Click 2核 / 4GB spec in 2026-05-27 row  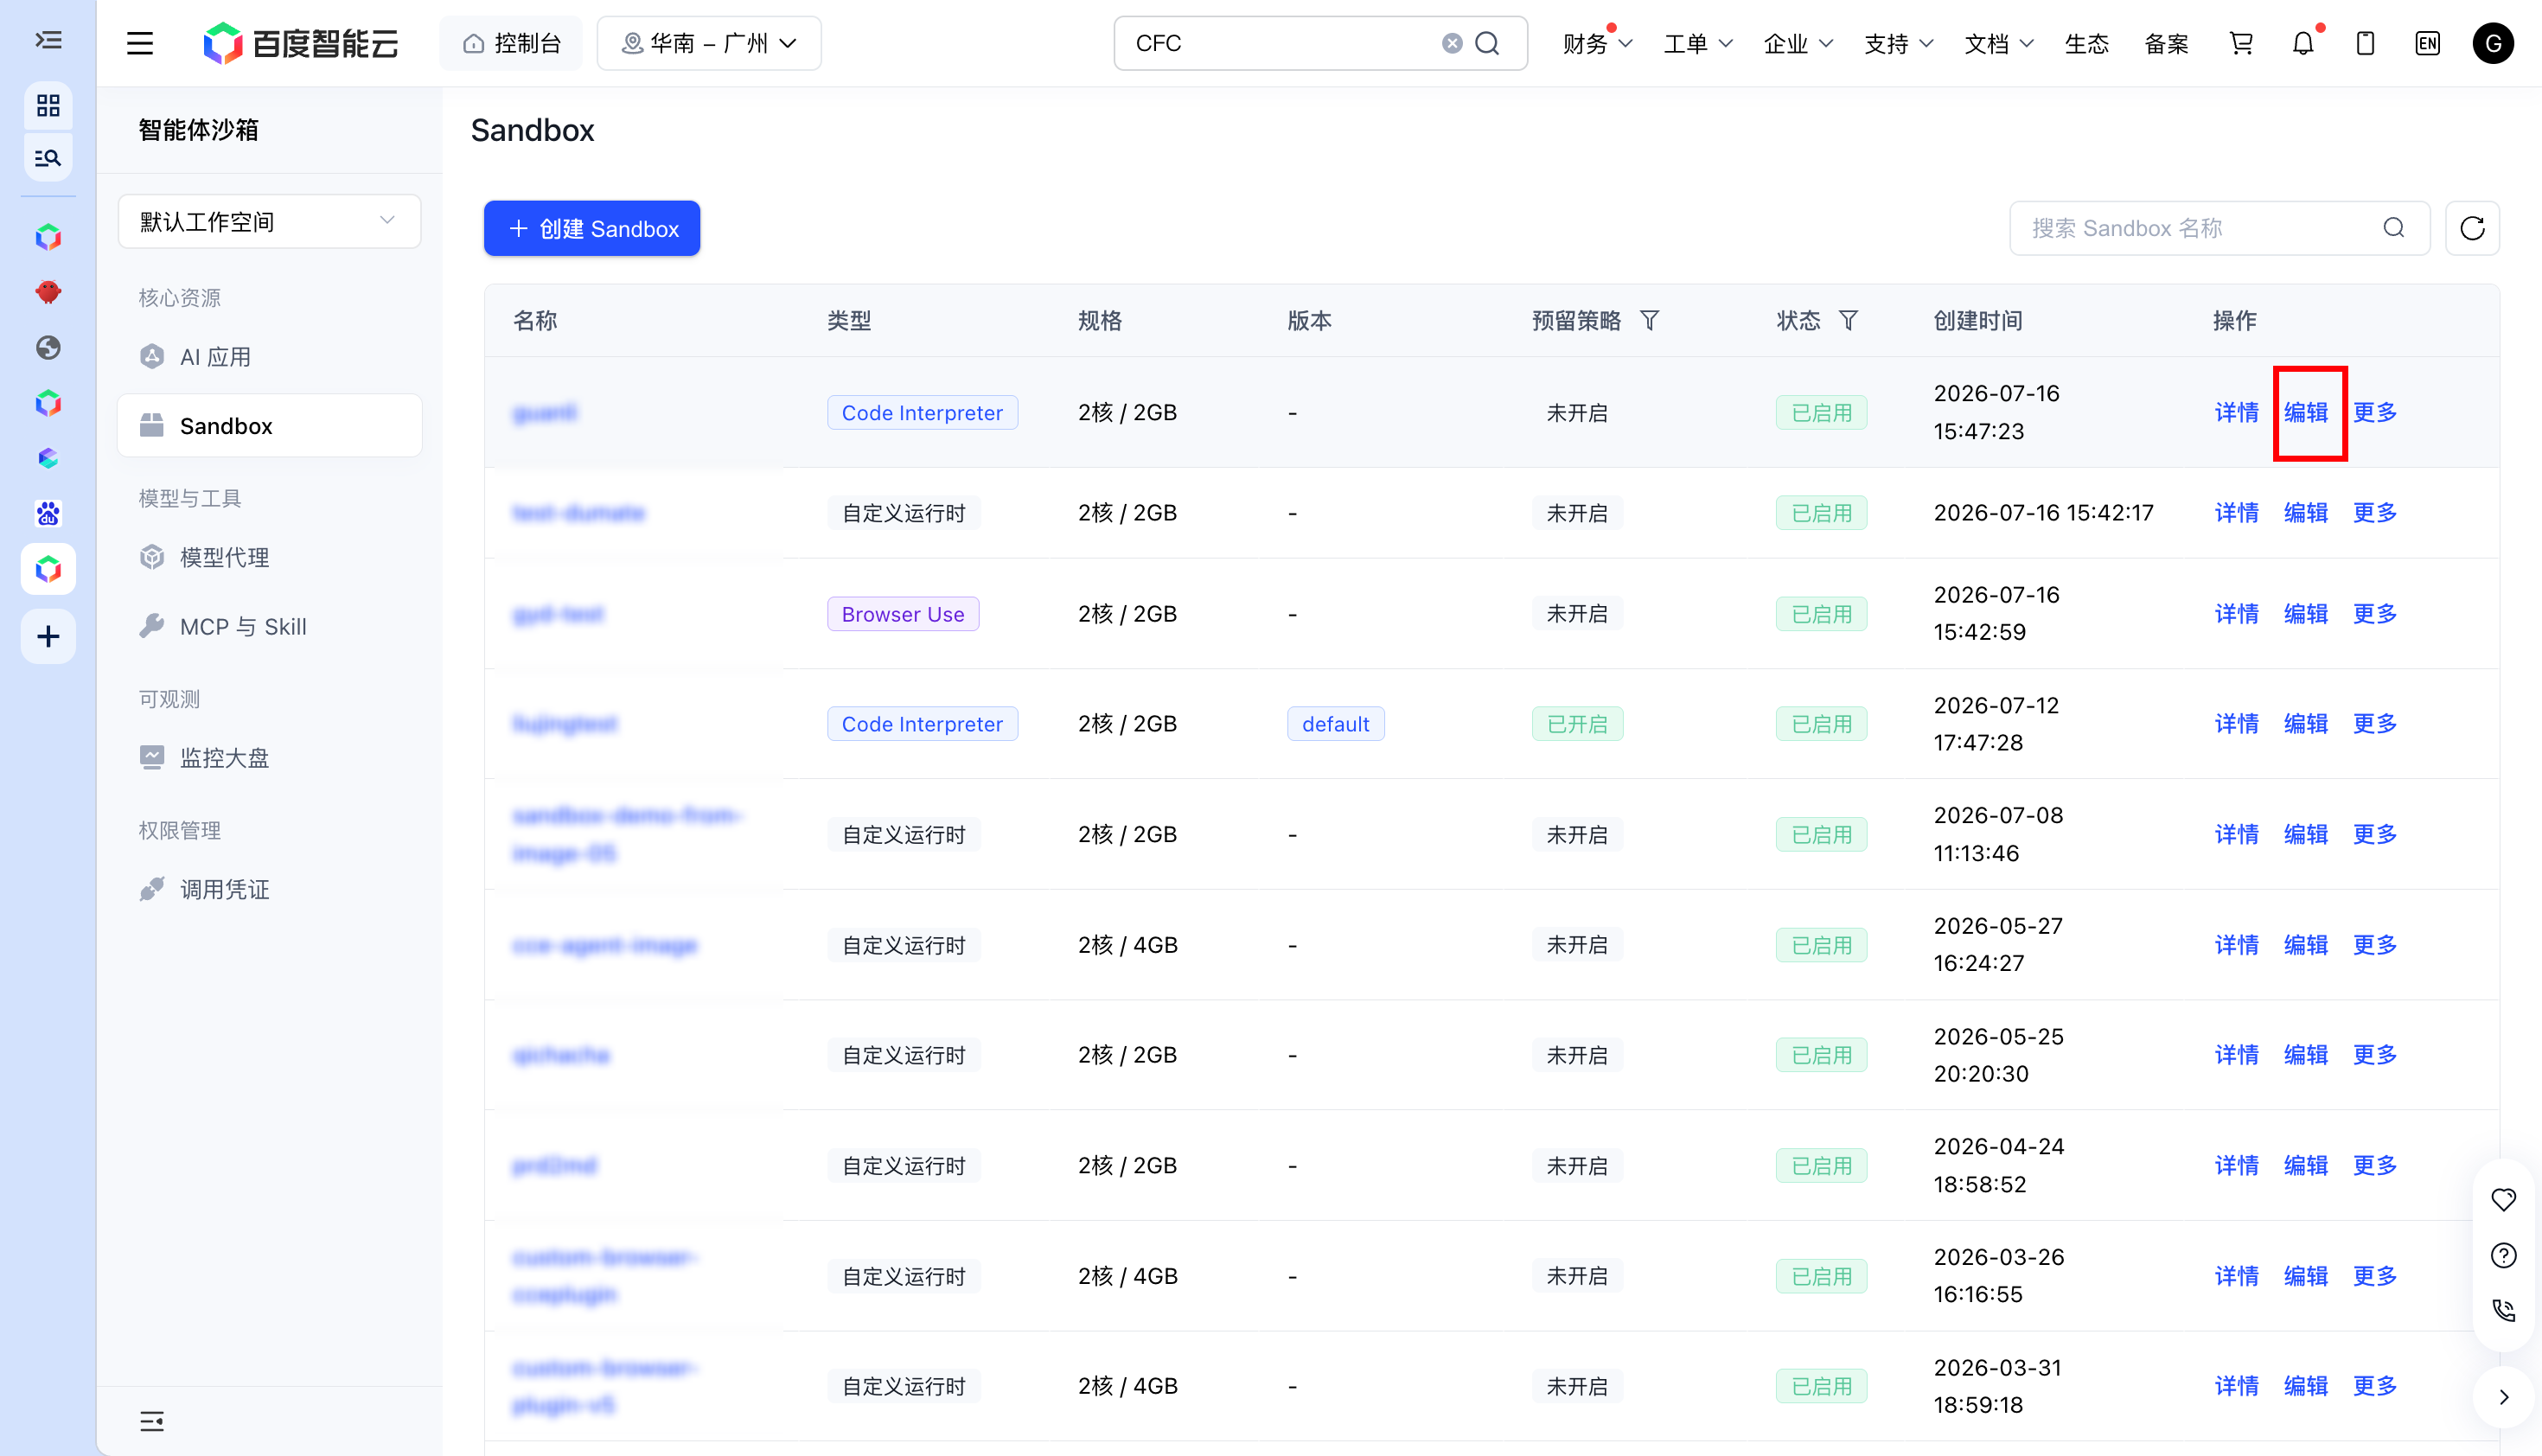pos(1127,944)
